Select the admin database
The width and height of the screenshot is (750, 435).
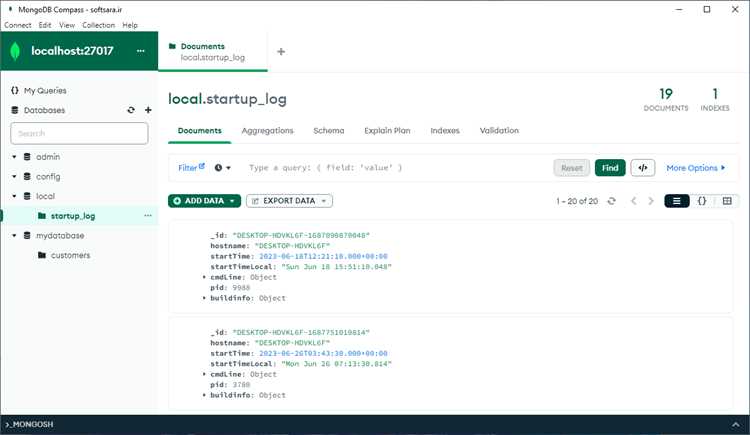click(x=48, y=157)
